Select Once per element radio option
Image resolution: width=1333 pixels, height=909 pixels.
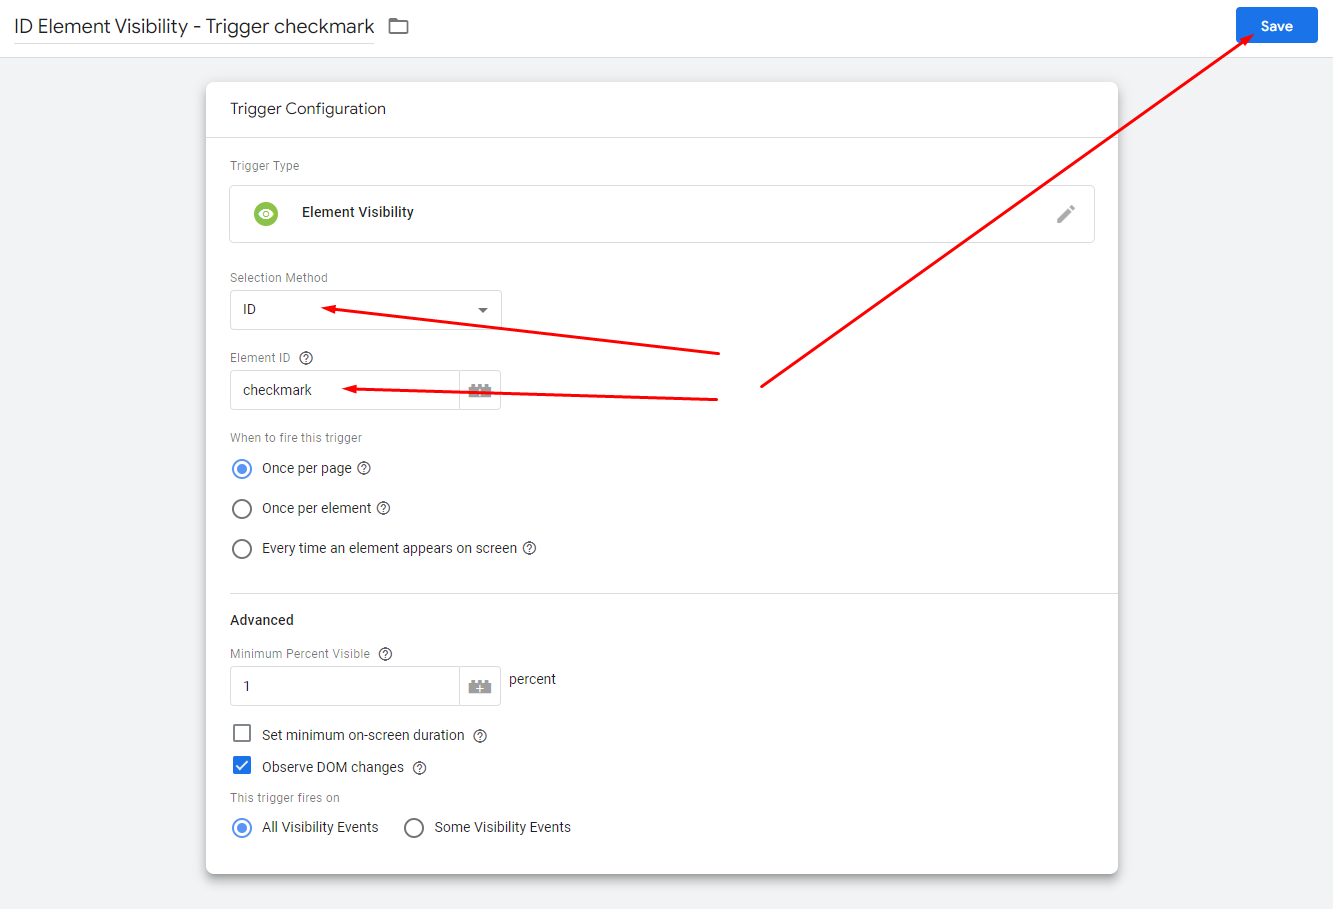[242, 509]
